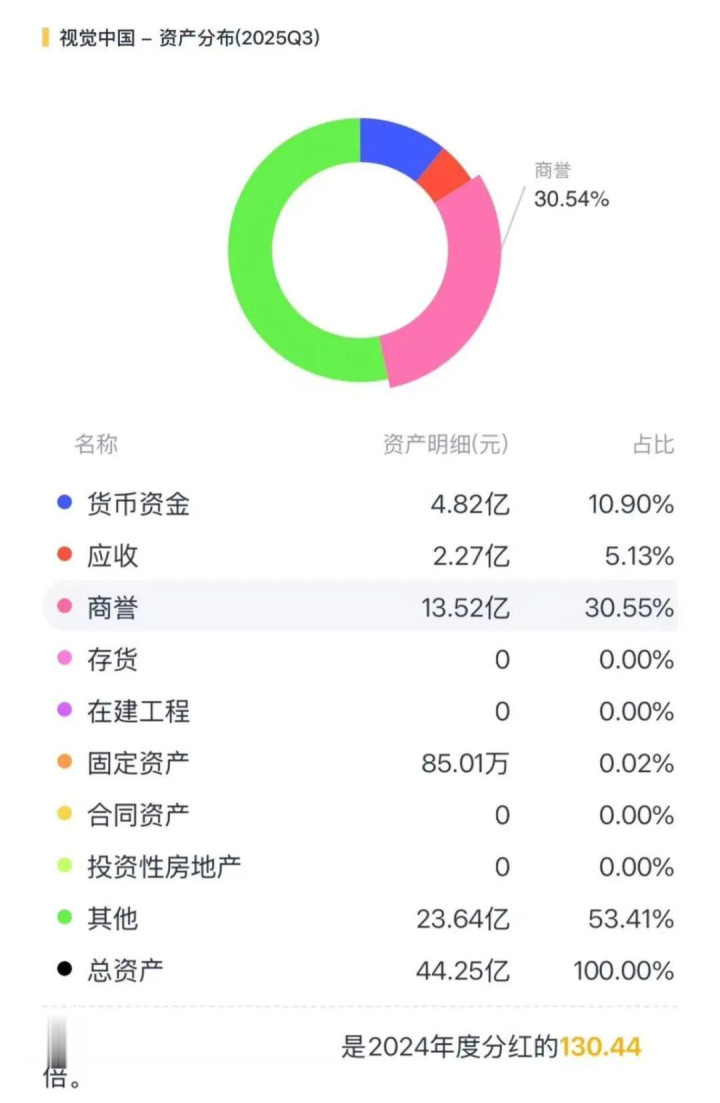
Task: Click the highlighted 130.44 value
Action: [x=600, y=1047]
